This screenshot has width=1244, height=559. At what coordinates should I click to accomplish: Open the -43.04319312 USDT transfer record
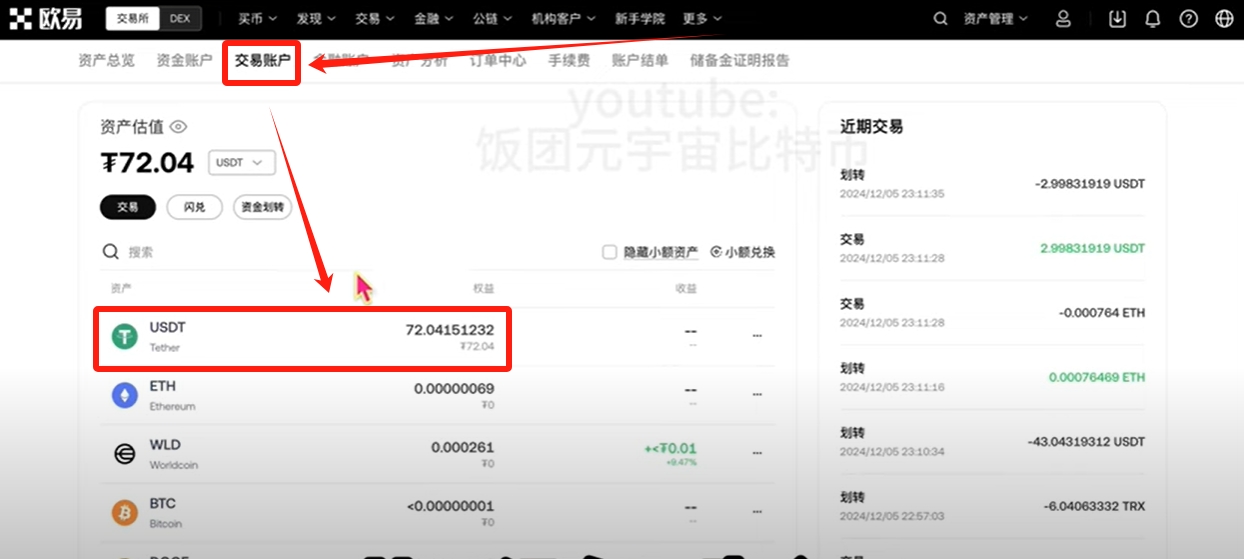(x=992, y=441)
